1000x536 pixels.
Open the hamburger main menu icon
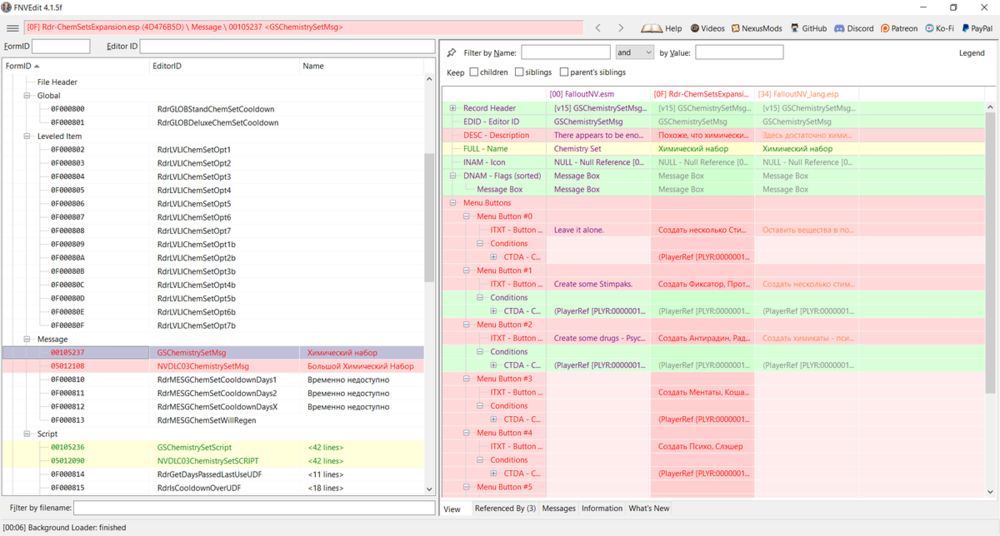(x=12, y=28)
